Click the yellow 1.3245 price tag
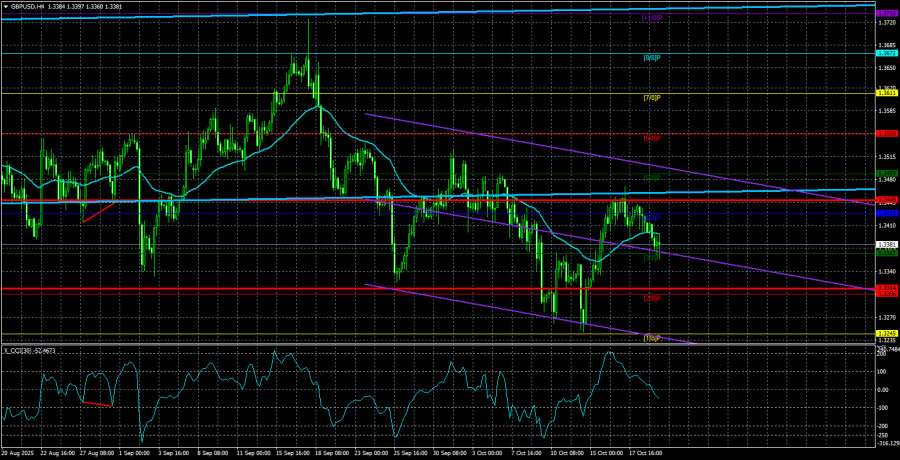 click(x=885, y=333)
